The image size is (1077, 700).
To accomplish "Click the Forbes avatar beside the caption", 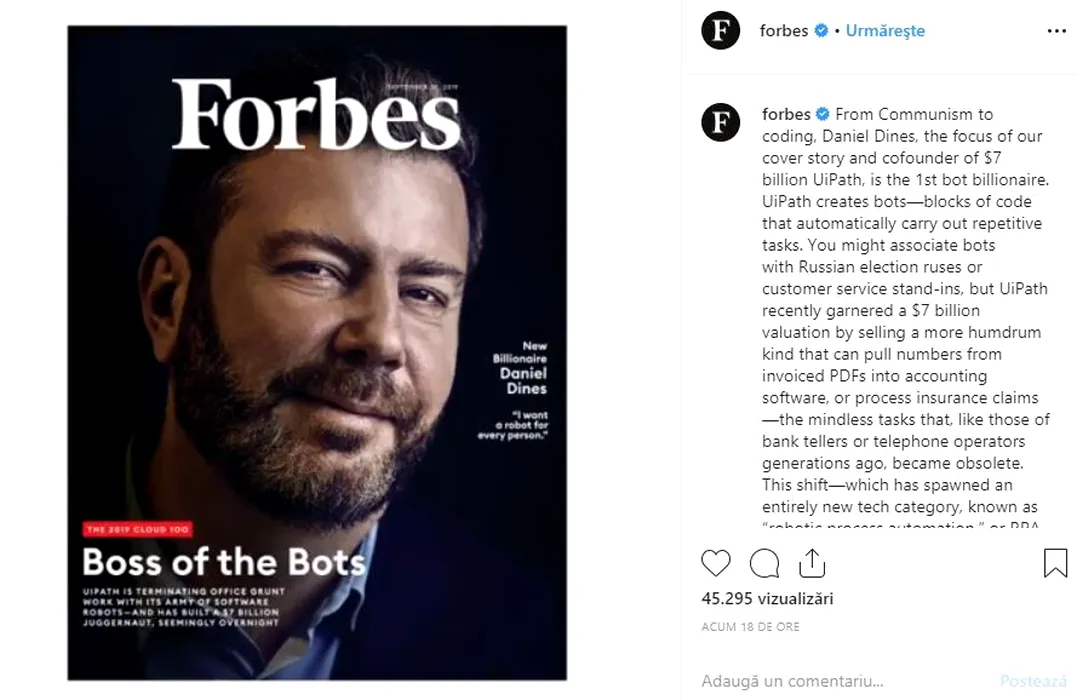I will (721, 123).
